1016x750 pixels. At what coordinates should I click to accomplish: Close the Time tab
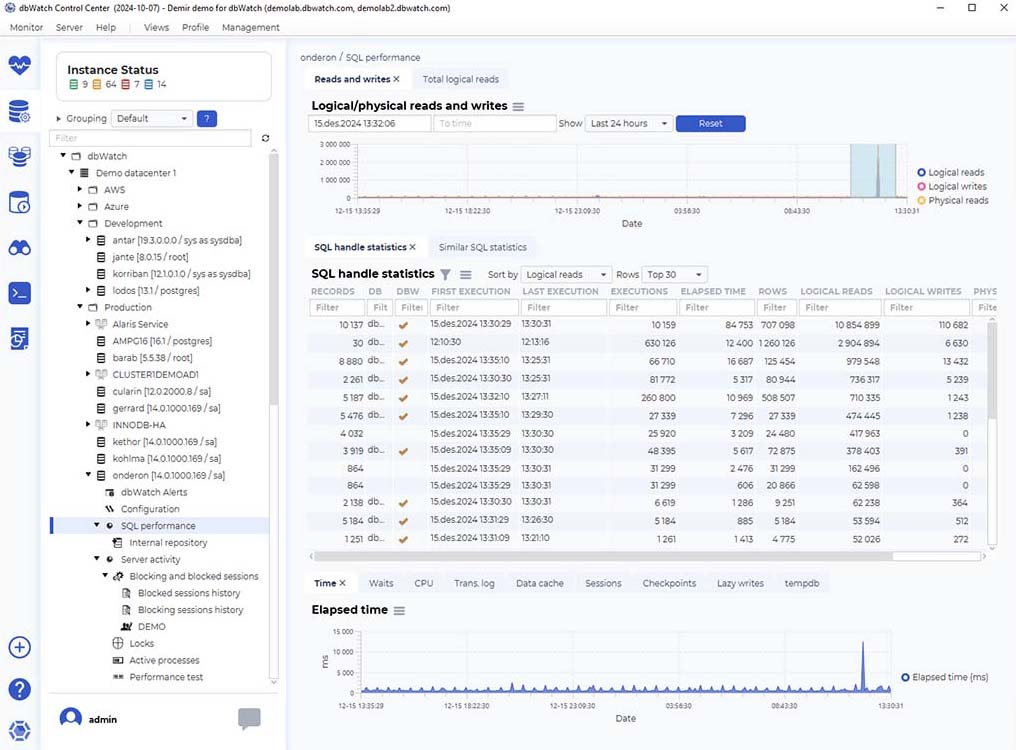point(343,583)
